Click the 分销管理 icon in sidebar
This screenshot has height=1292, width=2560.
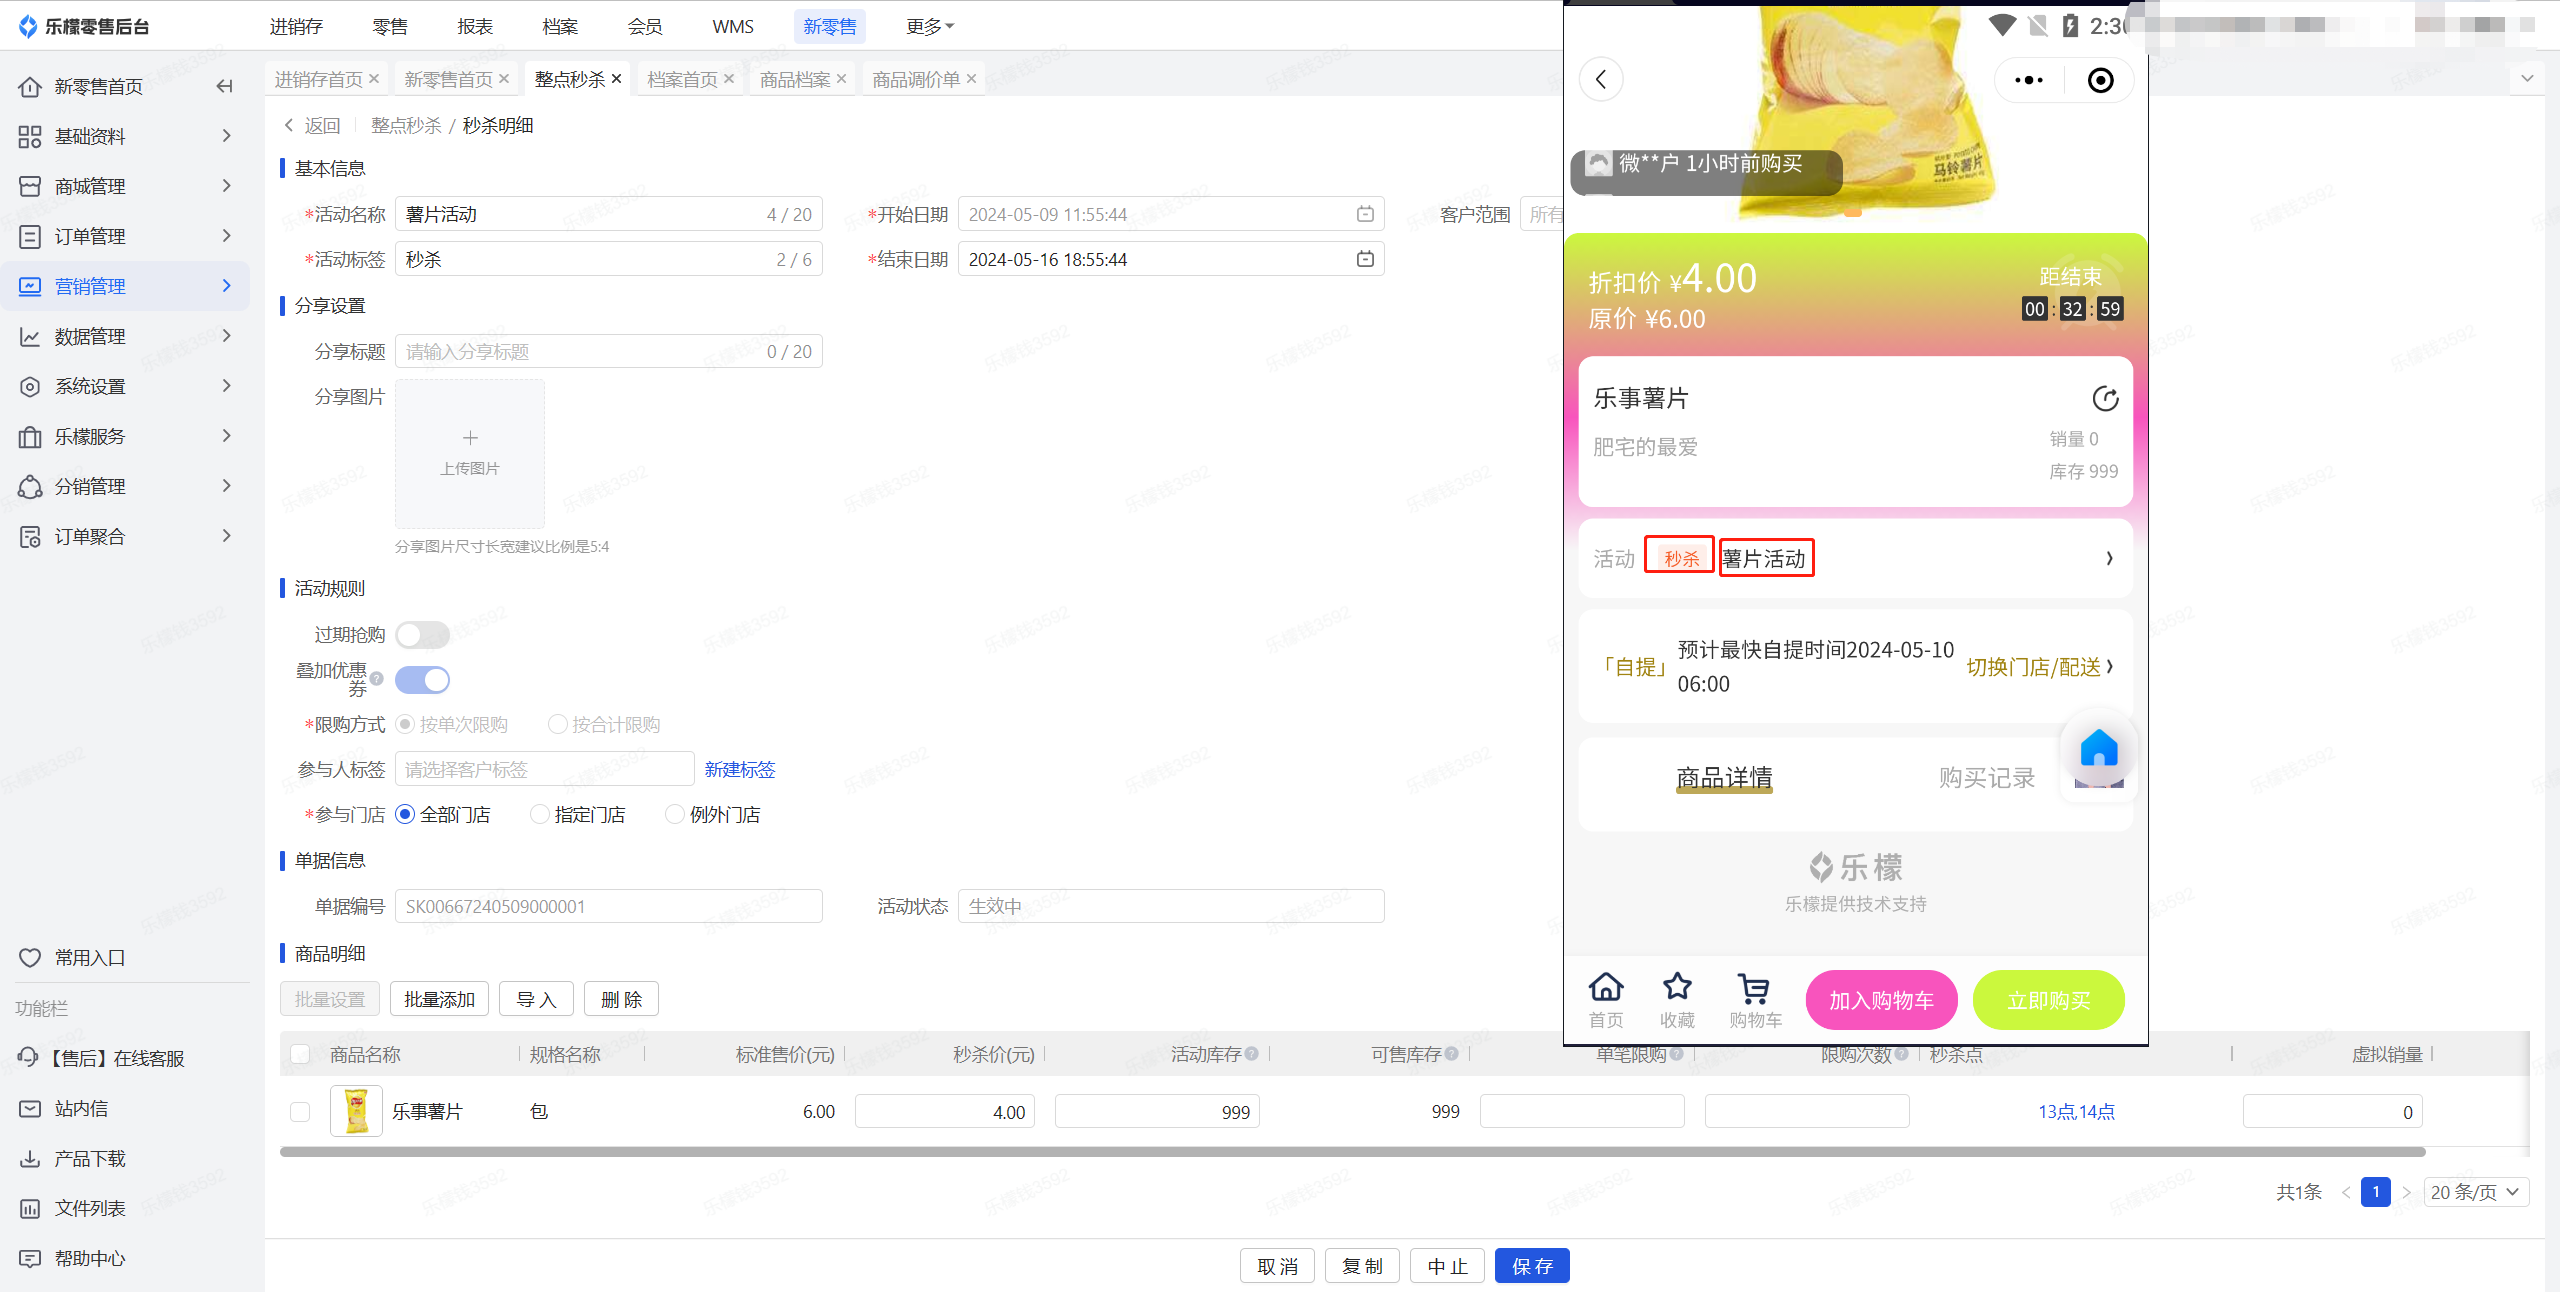point(30,487)
